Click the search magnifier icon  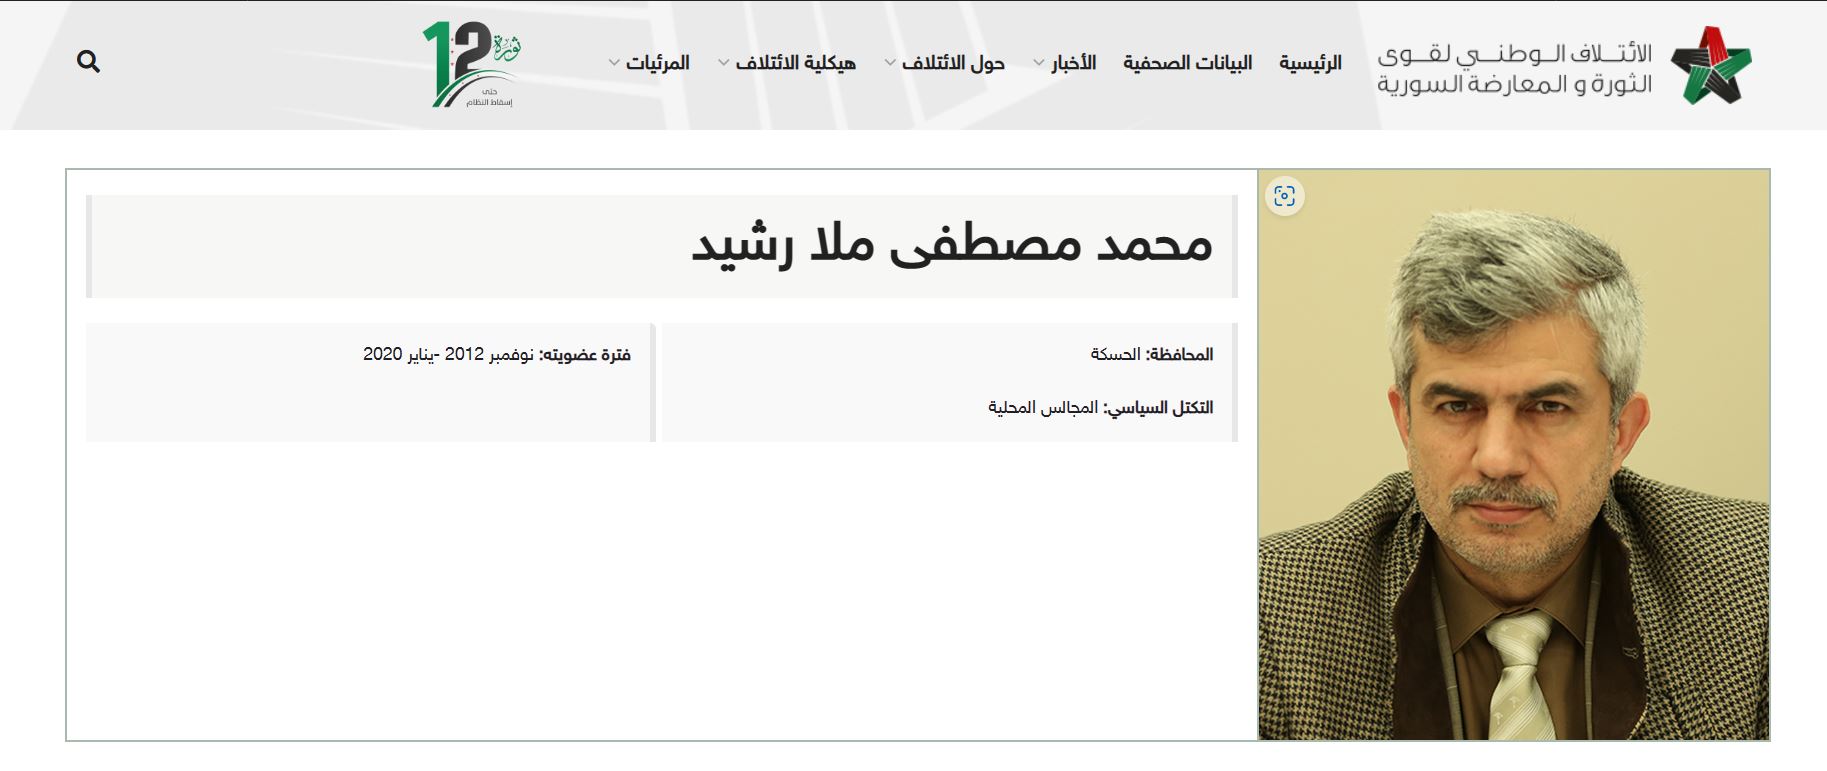click(88, 62)
